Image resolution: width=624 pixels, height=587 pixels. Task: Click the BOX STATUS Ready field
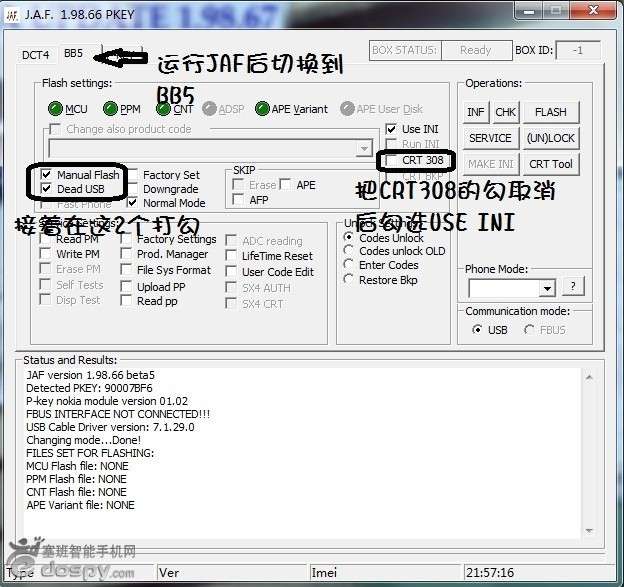[476, 51]
